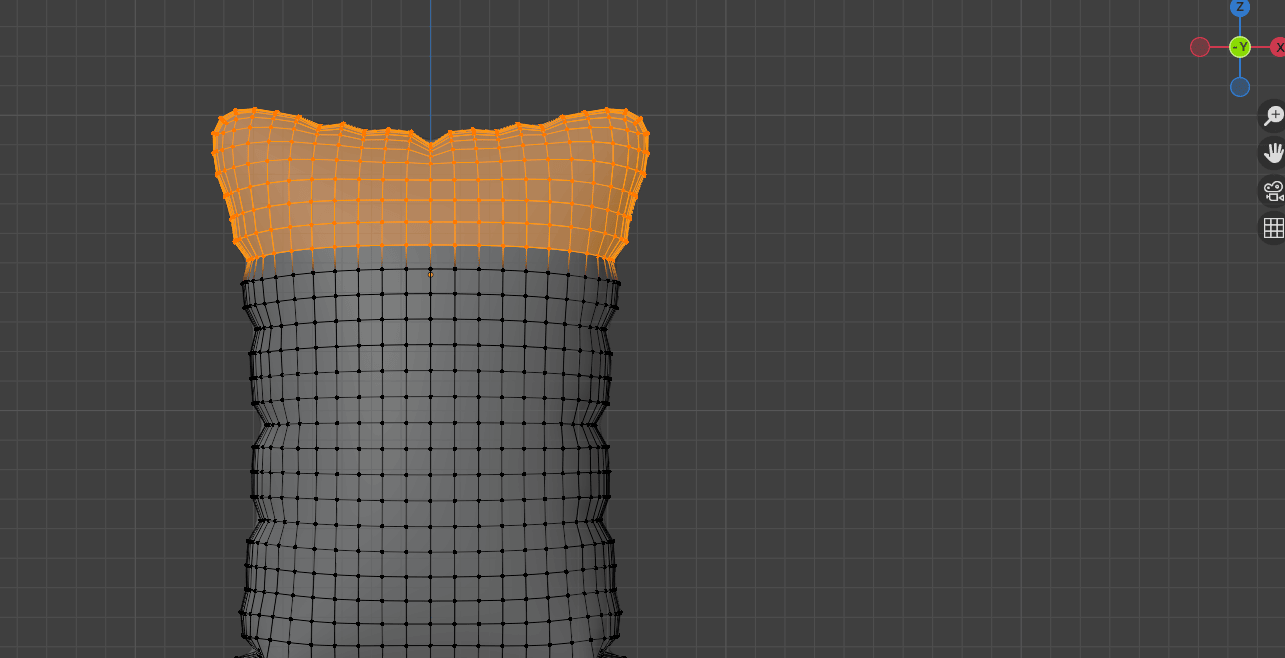Image resolution: width=1285 pixels, height=658 pixels.
Task: Click the red X axis gizmo handle
Action: (1278, 47)
